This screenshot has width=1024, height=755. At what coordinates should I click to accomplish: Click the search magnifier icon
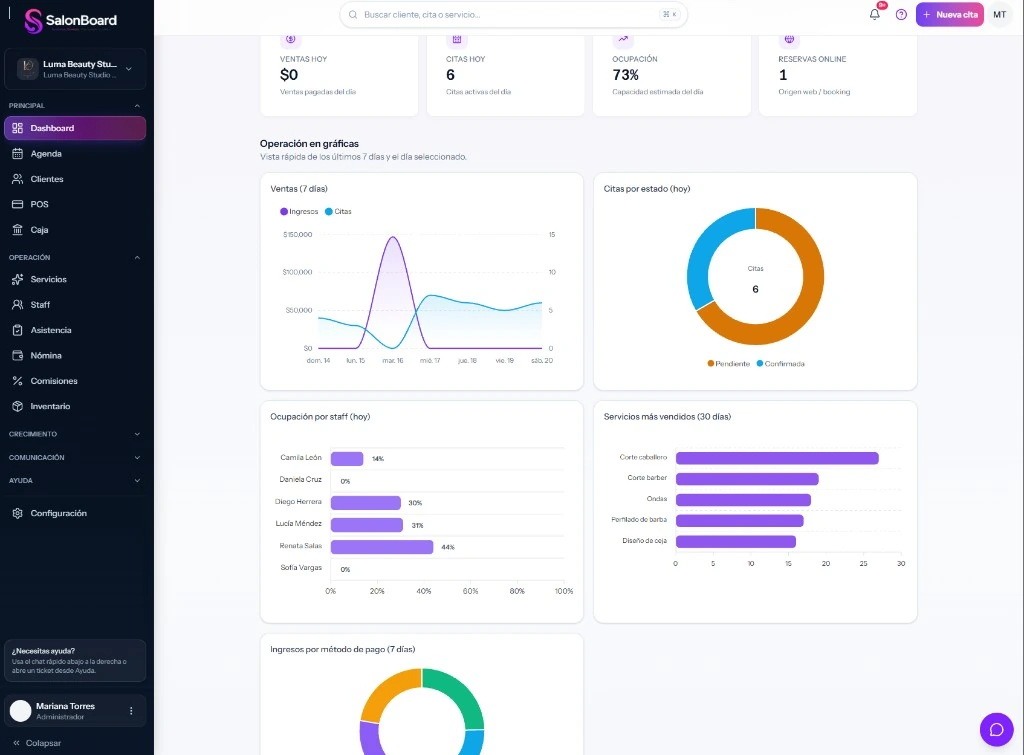[353, 14]
